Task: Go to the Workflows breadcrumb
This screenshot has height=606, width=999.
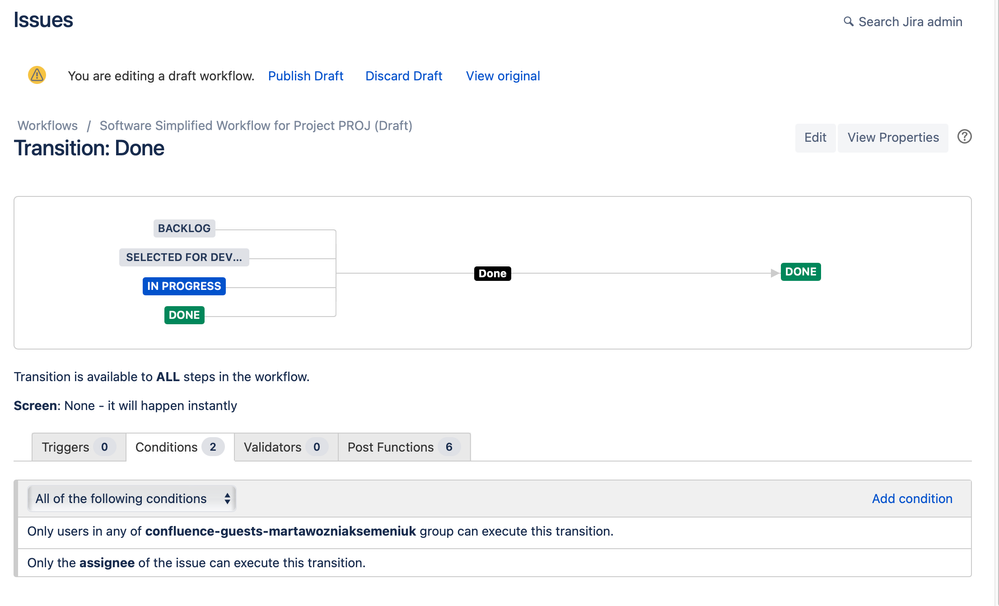Action: [47, 126]
